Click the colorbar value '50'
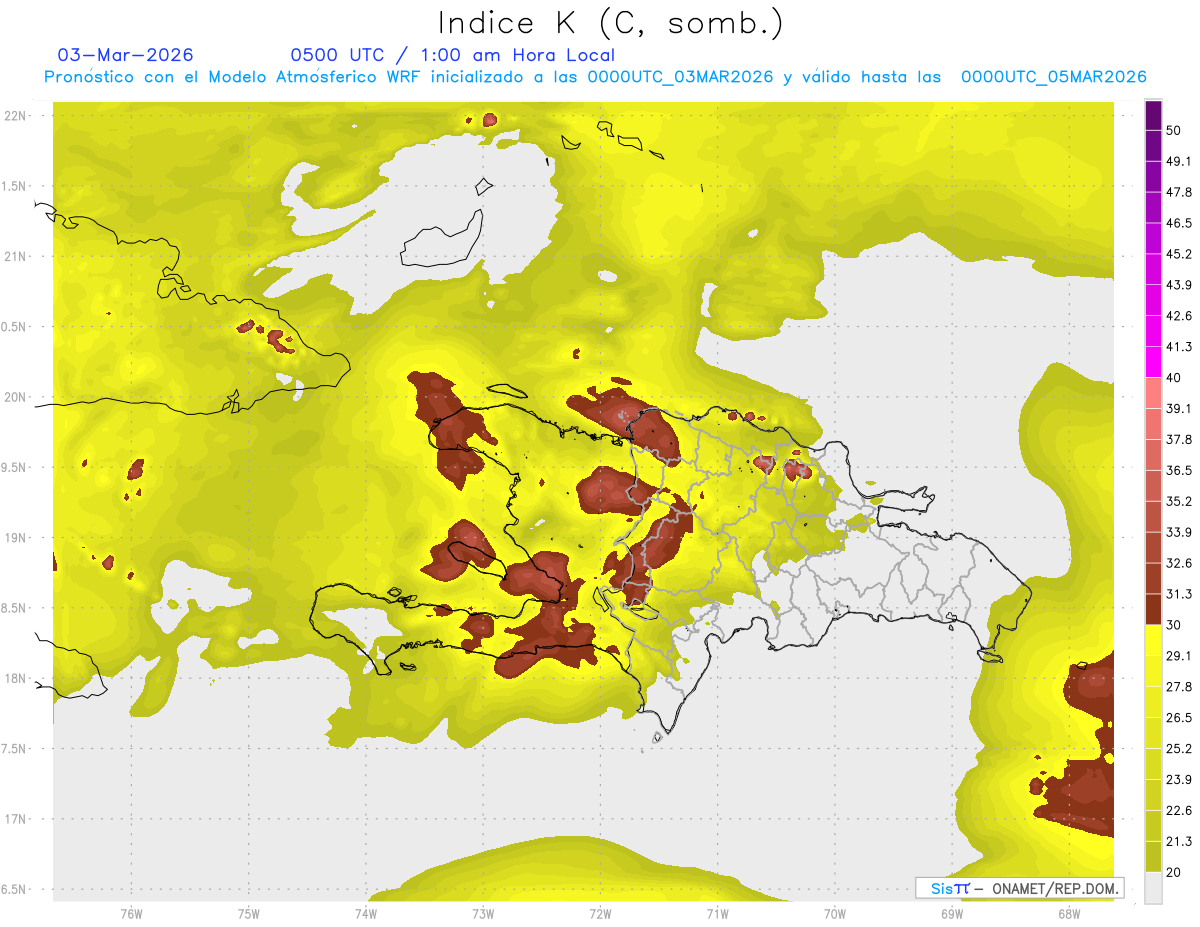 (1174, 130)
